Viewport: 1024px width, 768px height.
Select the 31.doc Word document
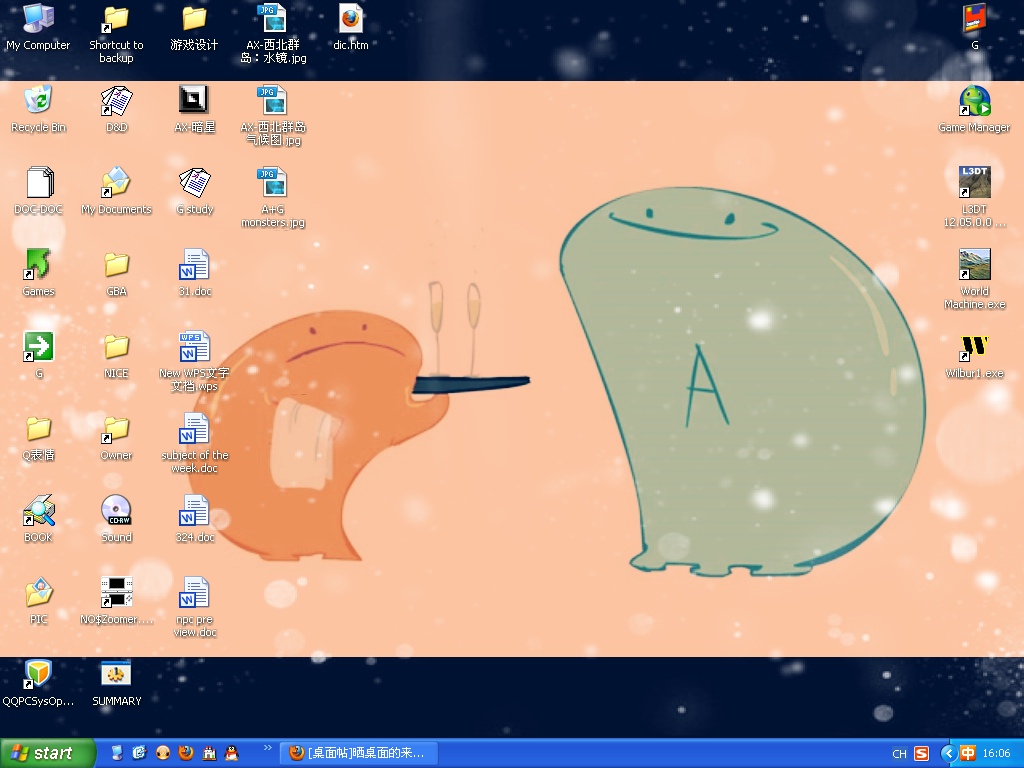(x=195, y=274)
